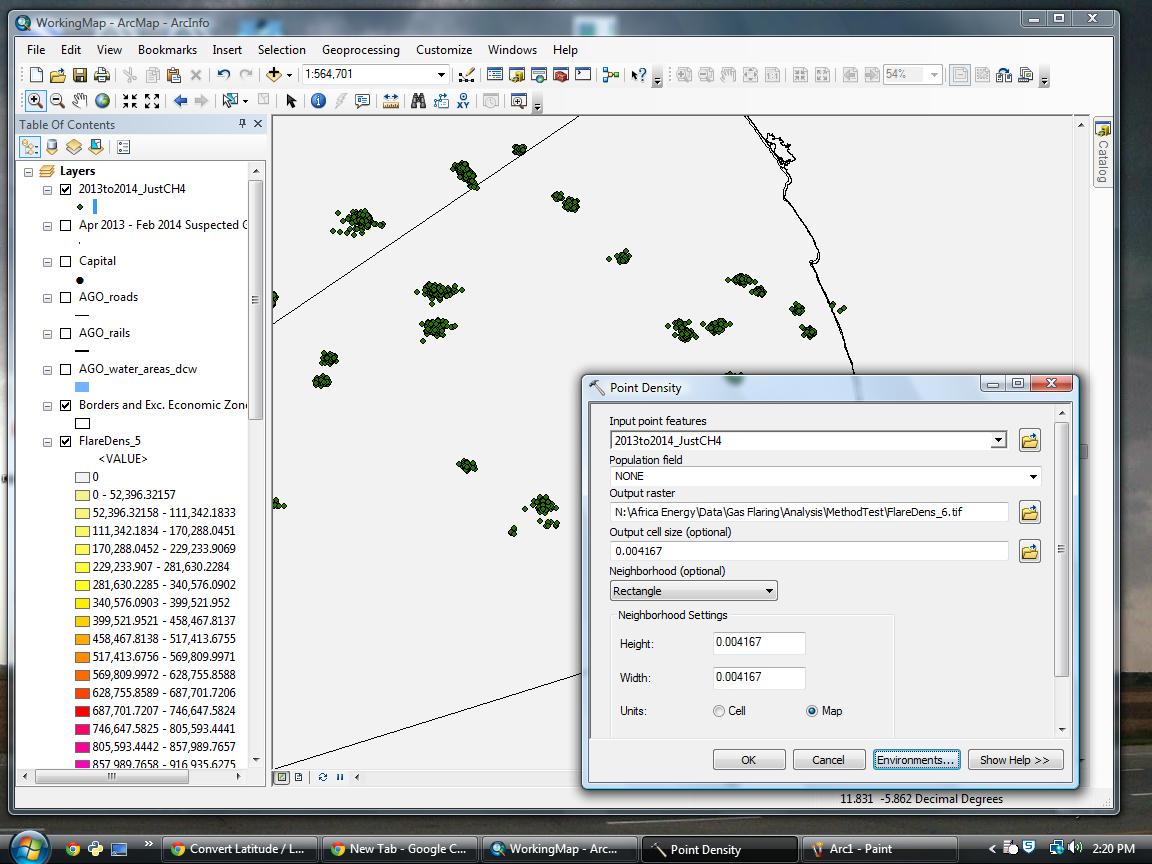This screenshot has height=864, width=1152.
Task: Uncheck the FlareDens_5 layer
Action: (x=66, y=441)
